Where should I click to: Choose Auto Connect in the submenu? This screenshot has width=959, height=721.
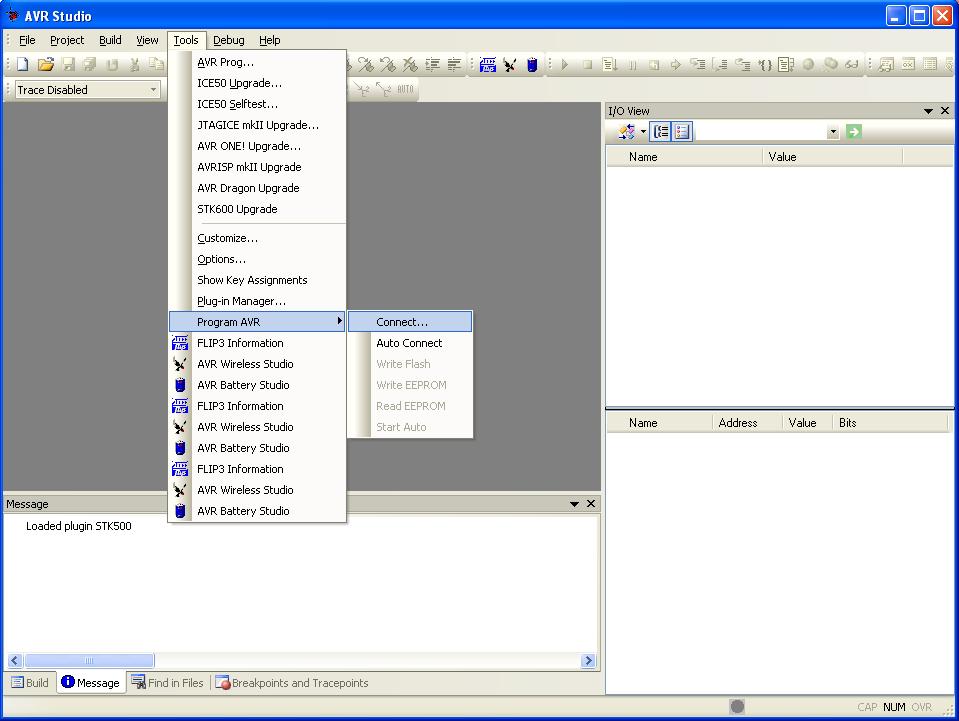coord(409,343)
